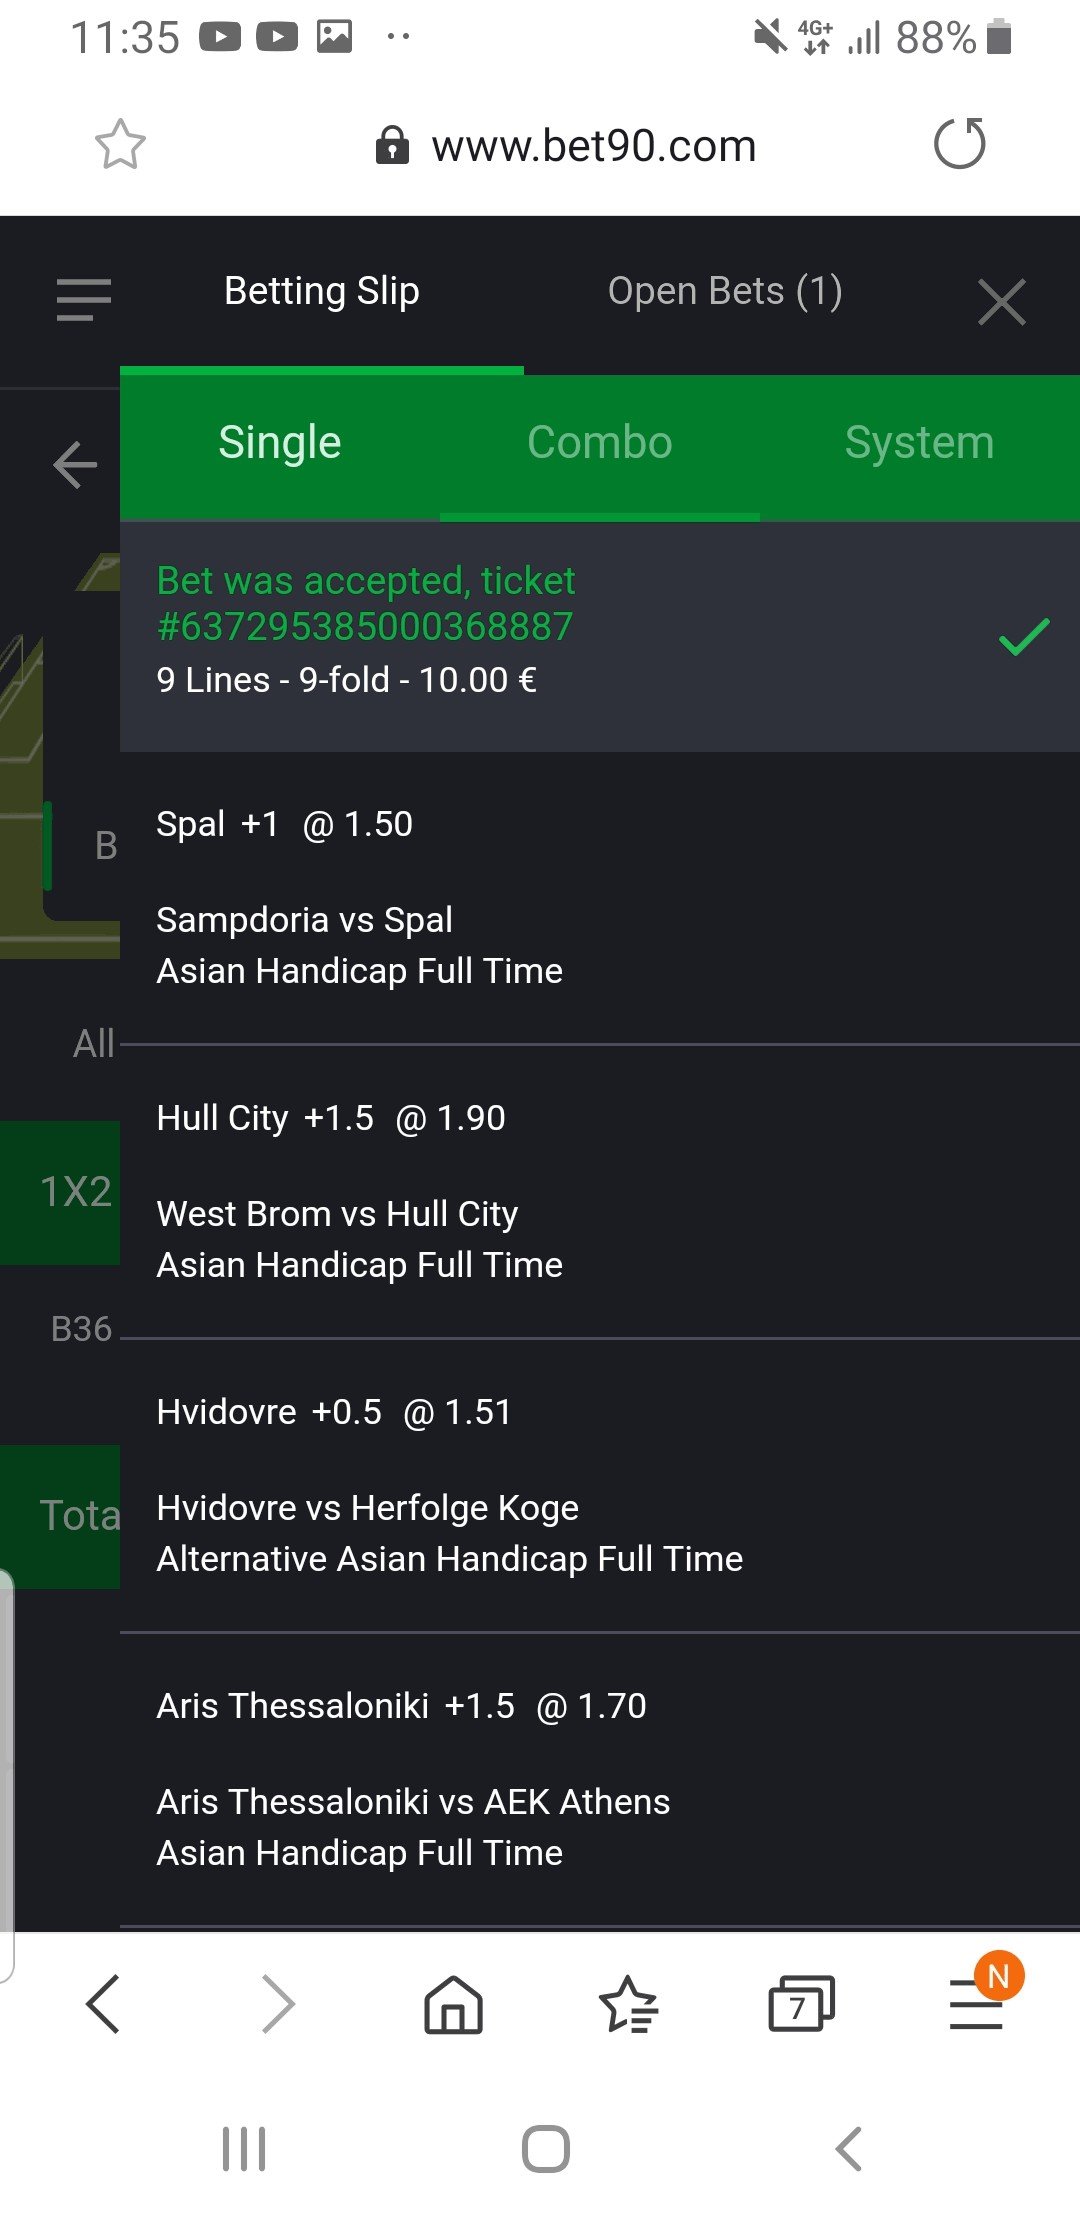This screenshot has width=1080, height=2220.
Task: Tap the left arrow back icon
Action: pyautogui.click(x=75, y=465)
